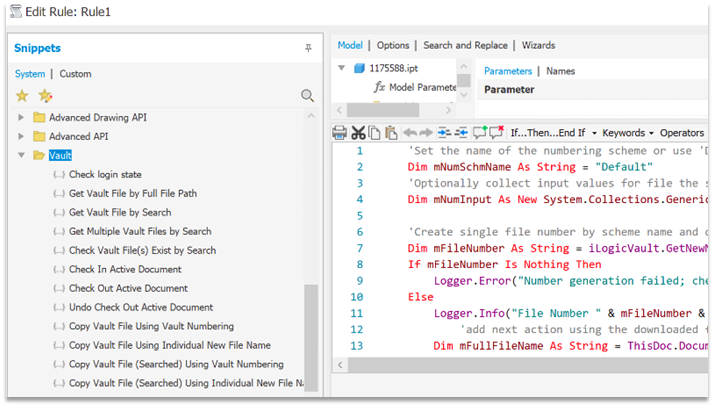Viewport: 714px width, 407px height.
Task: Click snippet icon beside Check login state
Action: [59, 174]
